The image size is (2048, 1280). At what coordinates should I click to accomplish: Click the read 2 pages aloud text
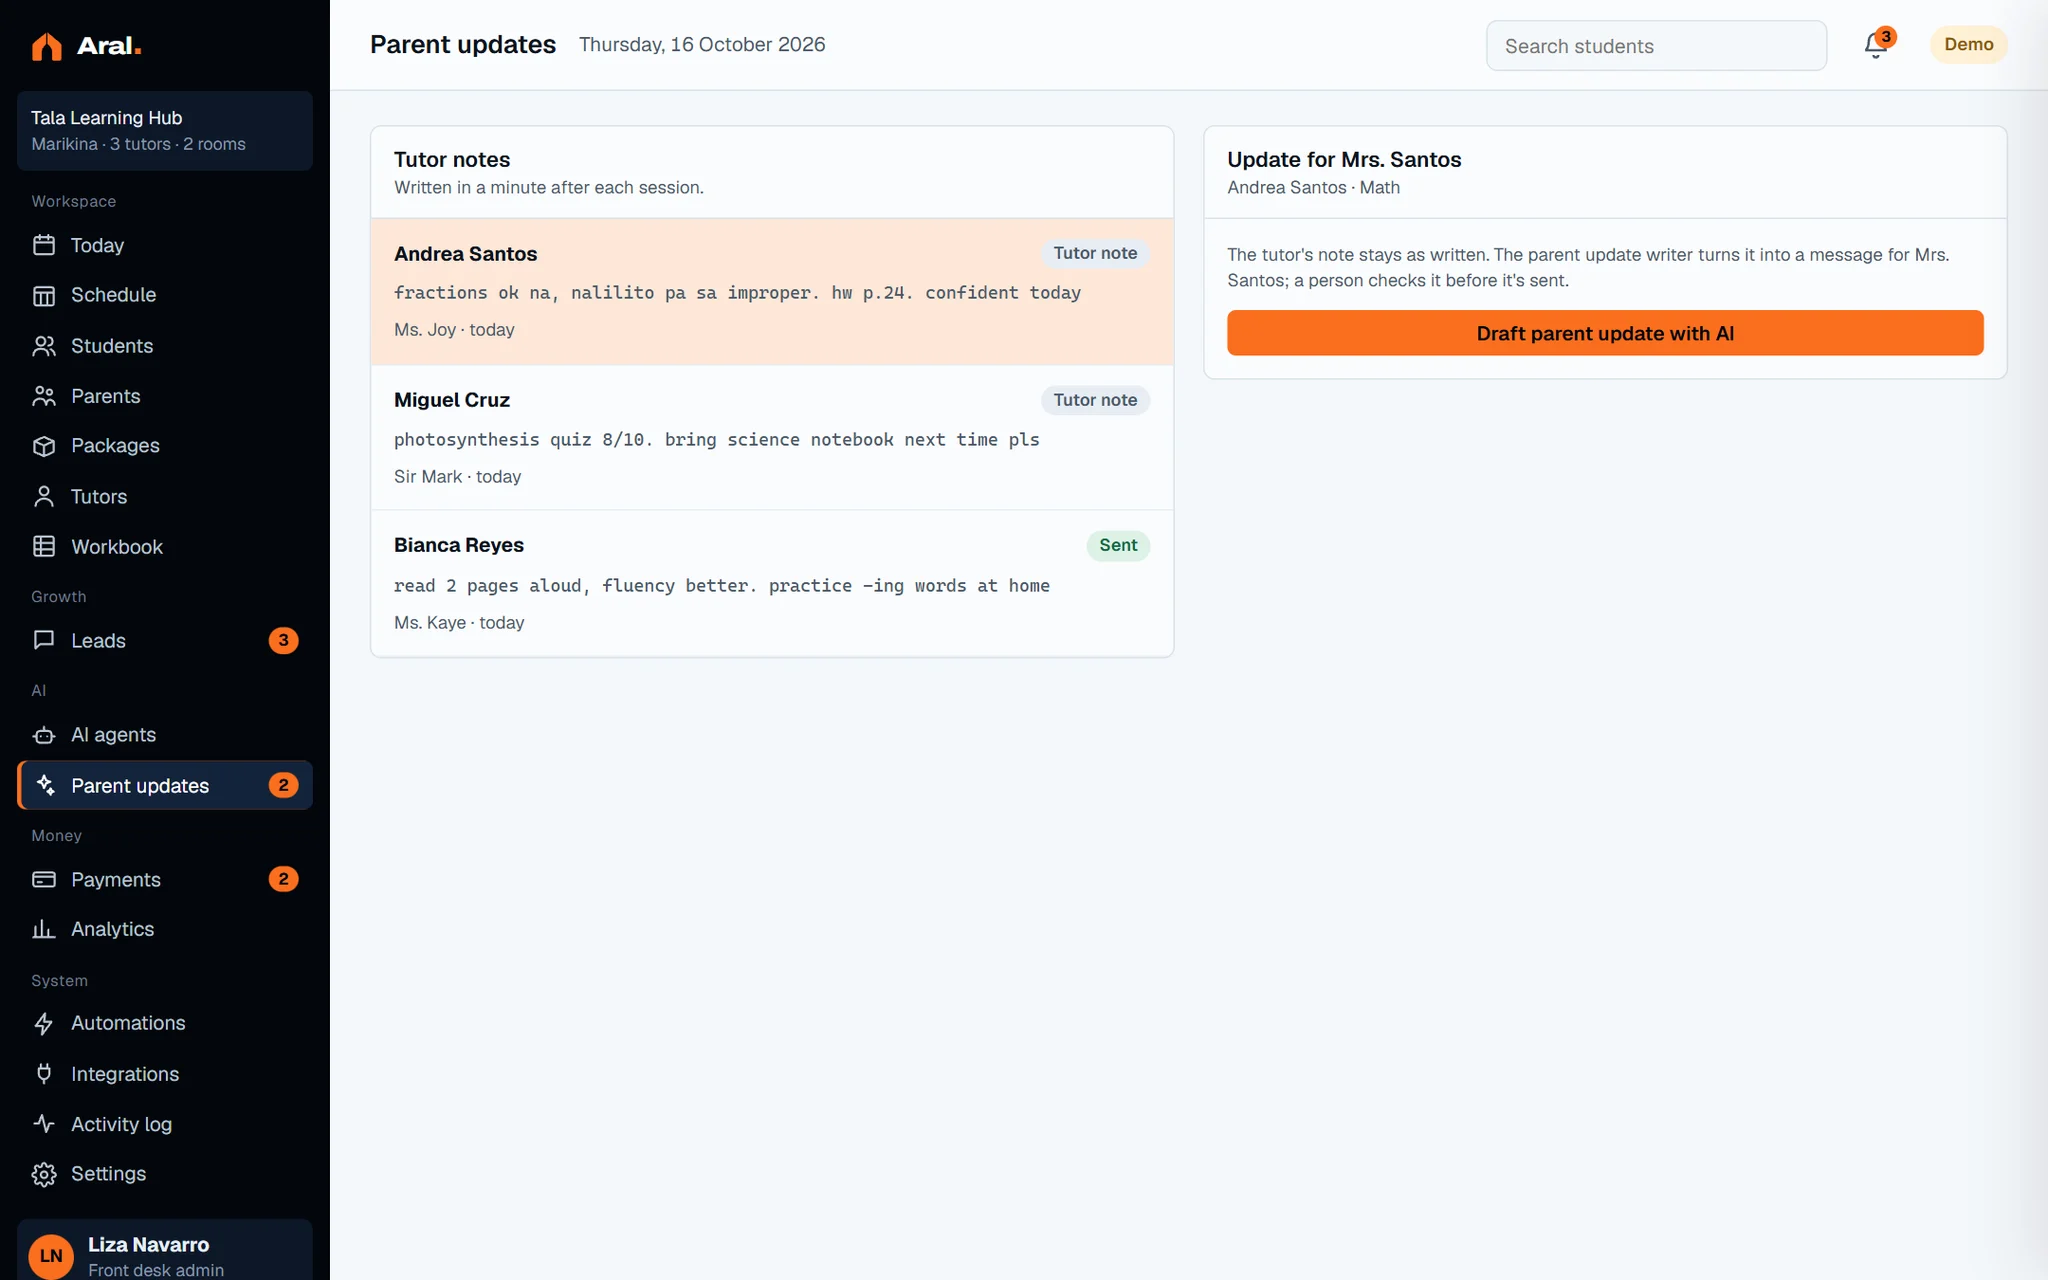point(721,586)
